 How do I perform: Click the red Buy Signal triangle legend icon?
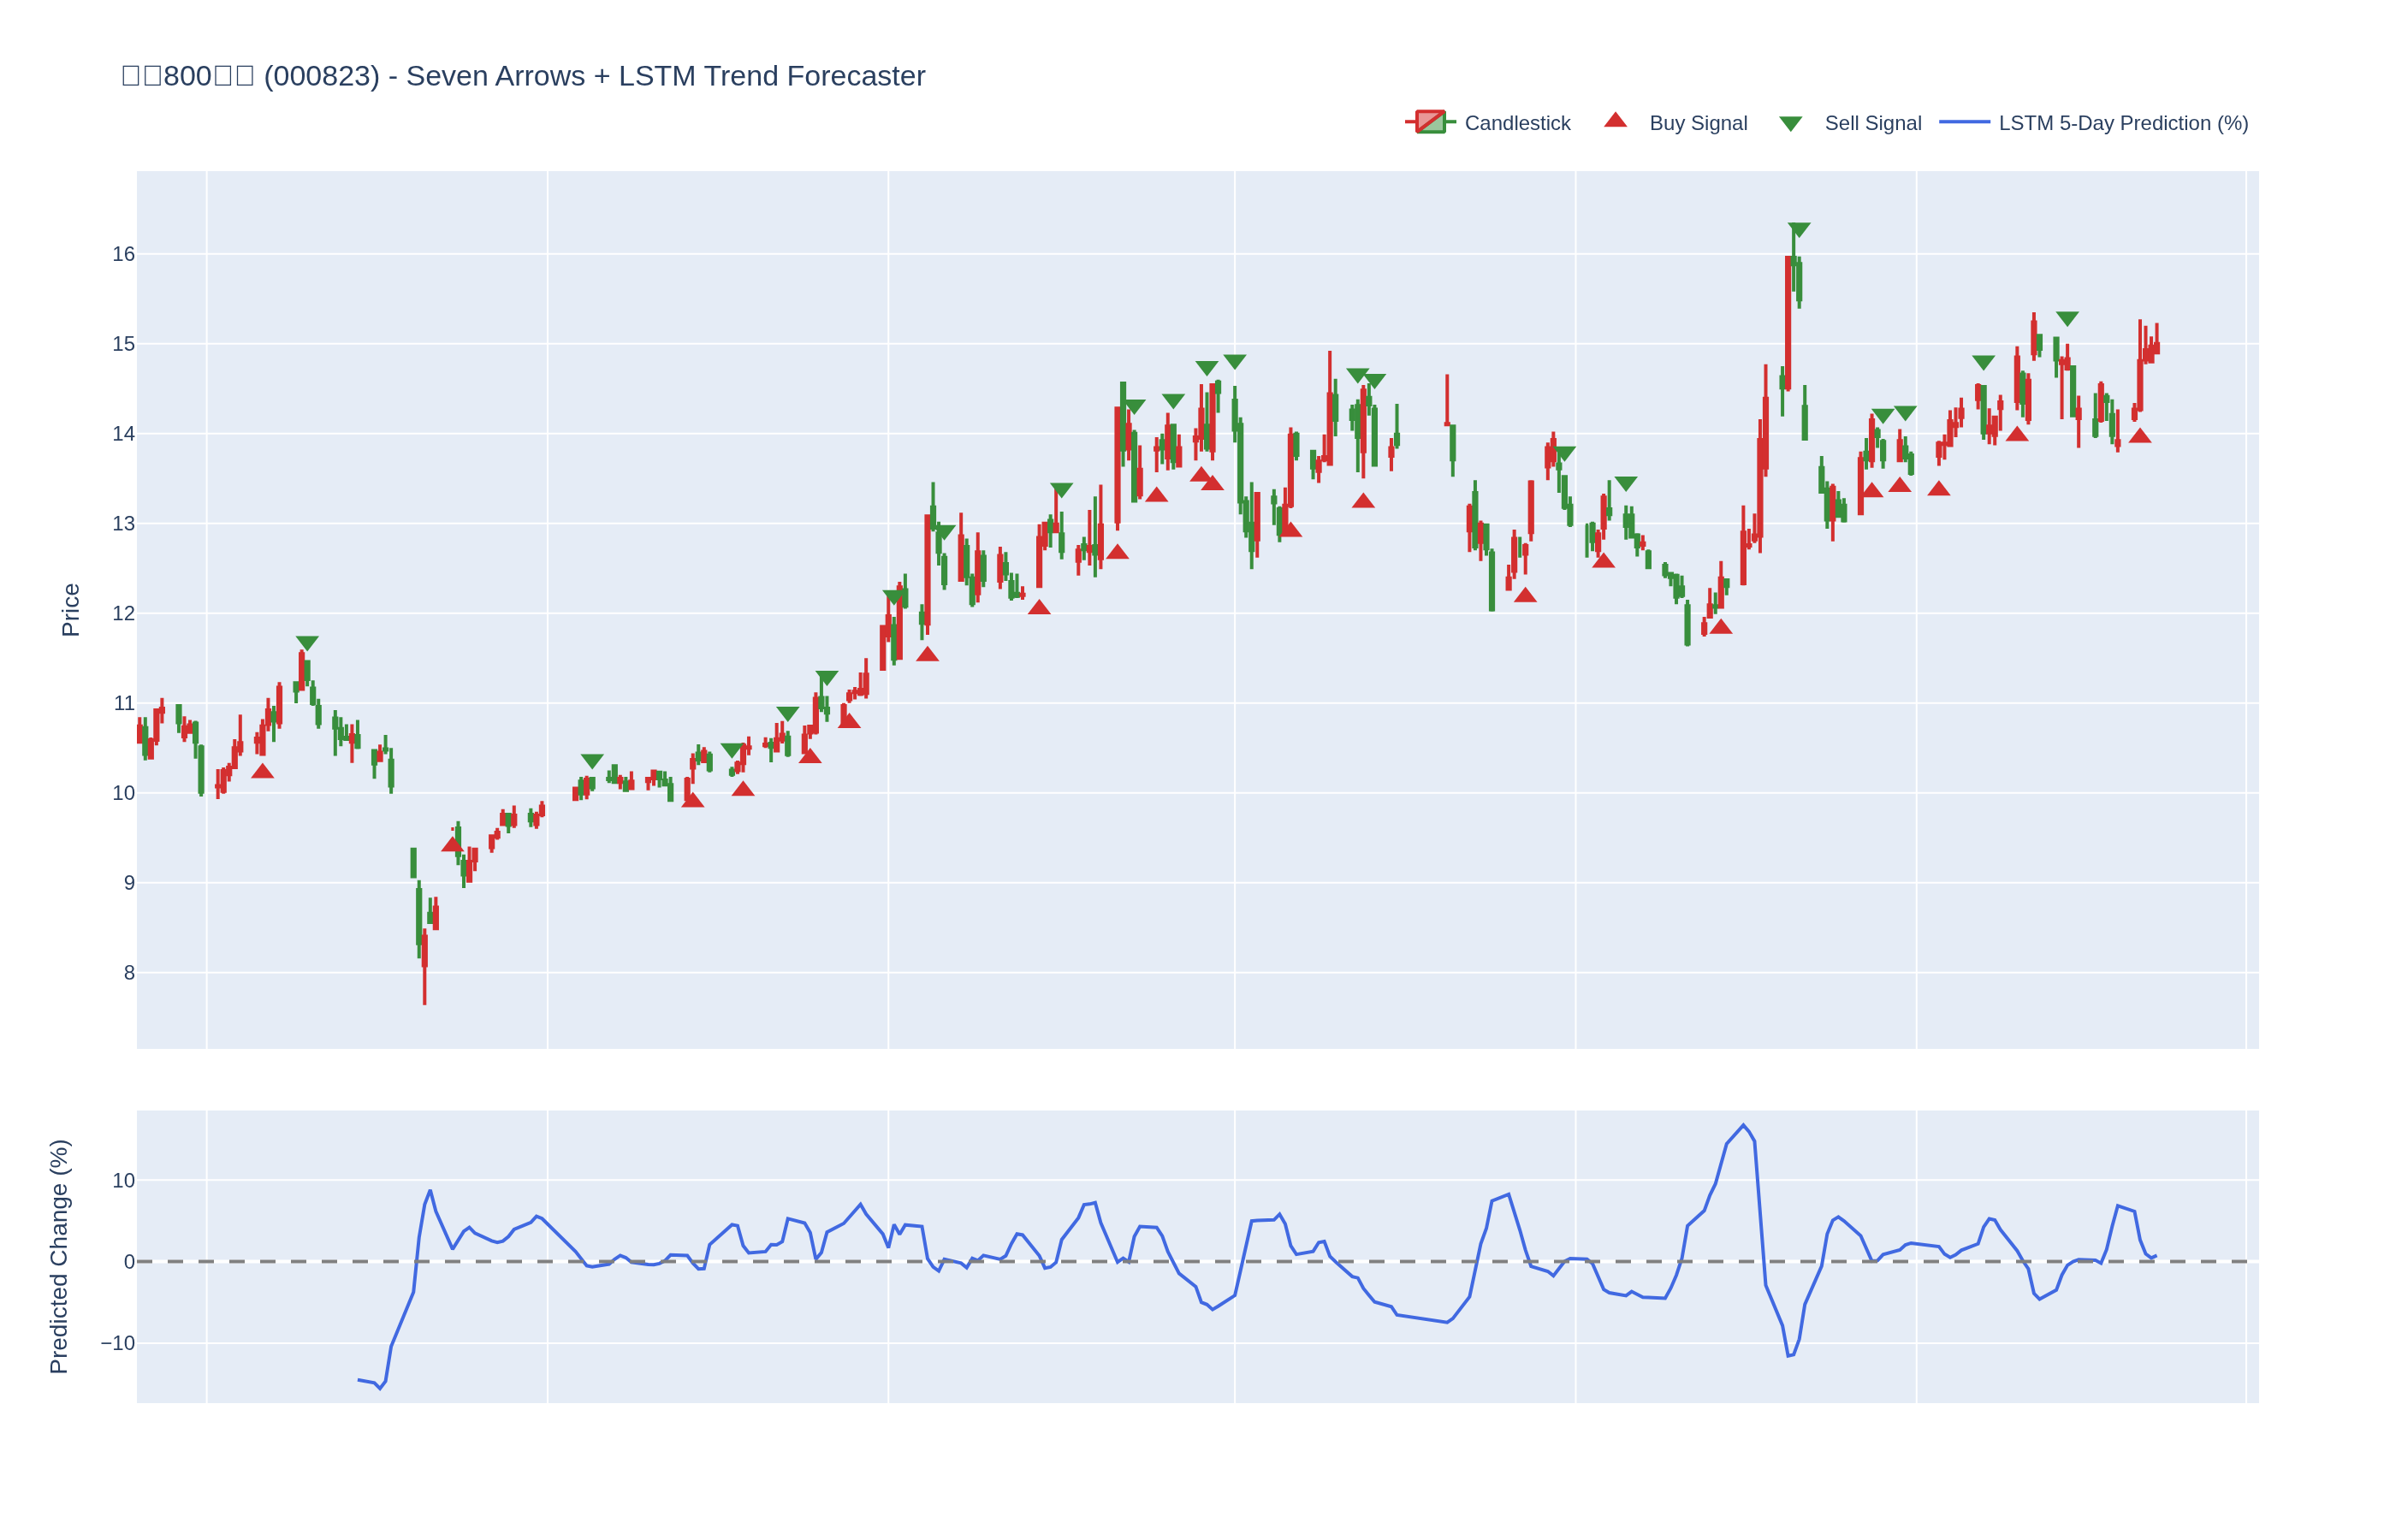click(x=1615, y=121)
